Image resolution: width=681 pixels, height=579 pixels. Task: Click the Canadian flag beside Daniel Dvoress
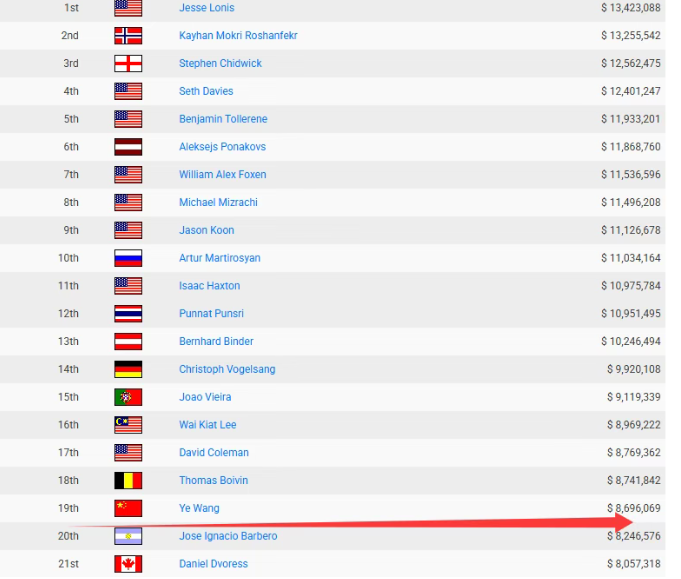click(x=128, y=564)
